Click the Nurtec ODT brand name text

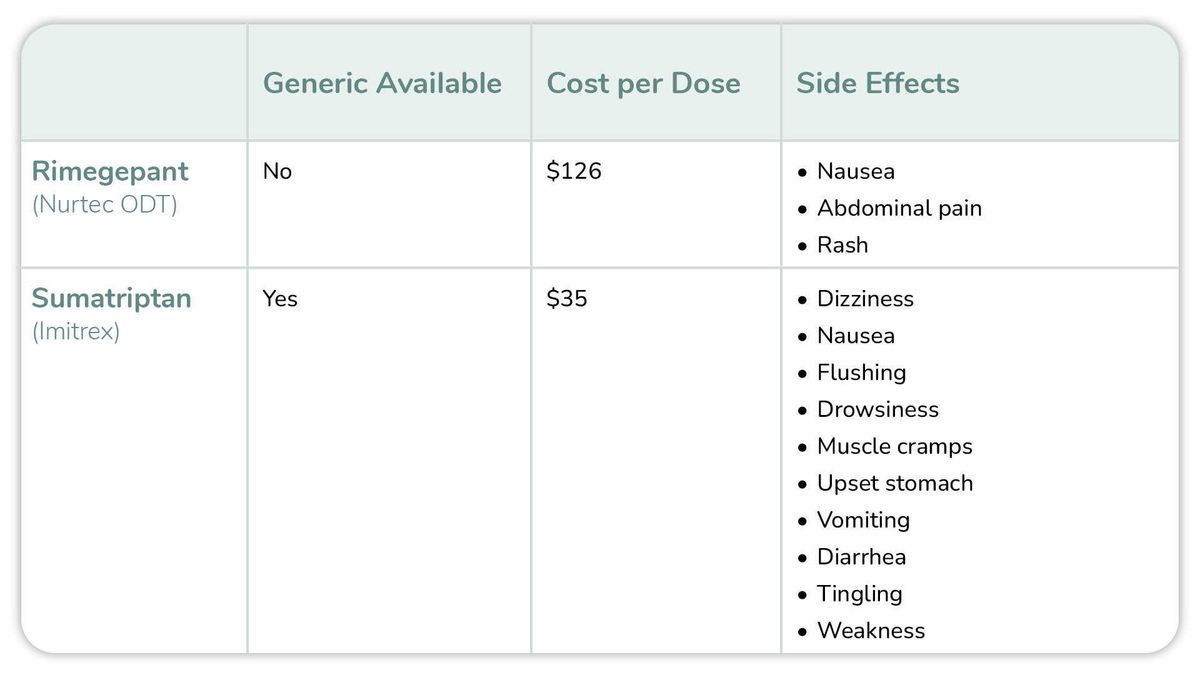[x=104, y=207]
